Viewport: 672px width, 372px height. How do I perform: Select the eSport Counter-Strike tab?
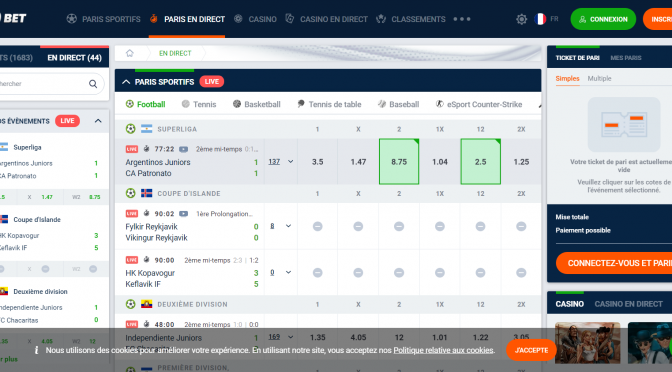point(479,104)
